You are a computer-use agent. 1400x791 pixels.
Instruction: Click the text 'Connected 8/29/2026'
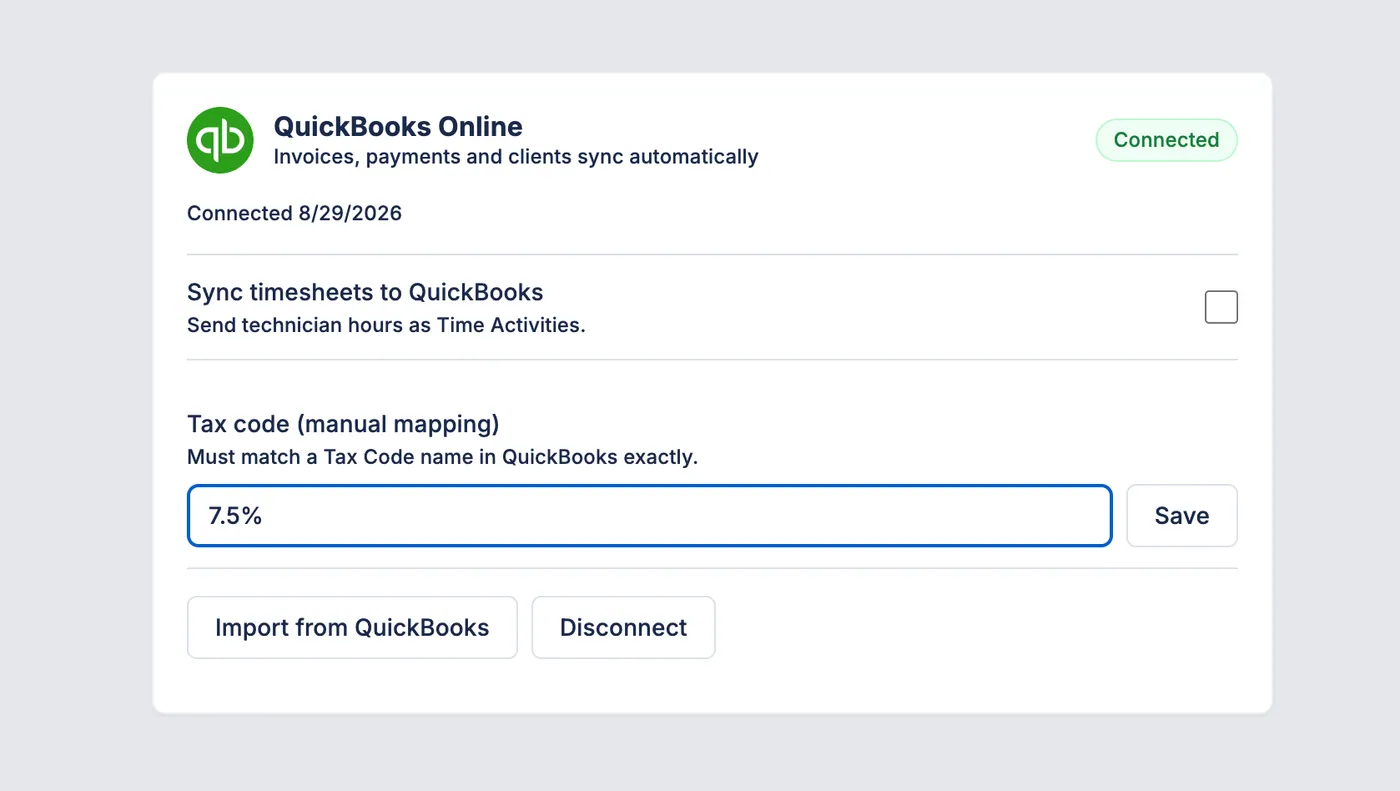(x=294, y=213)
